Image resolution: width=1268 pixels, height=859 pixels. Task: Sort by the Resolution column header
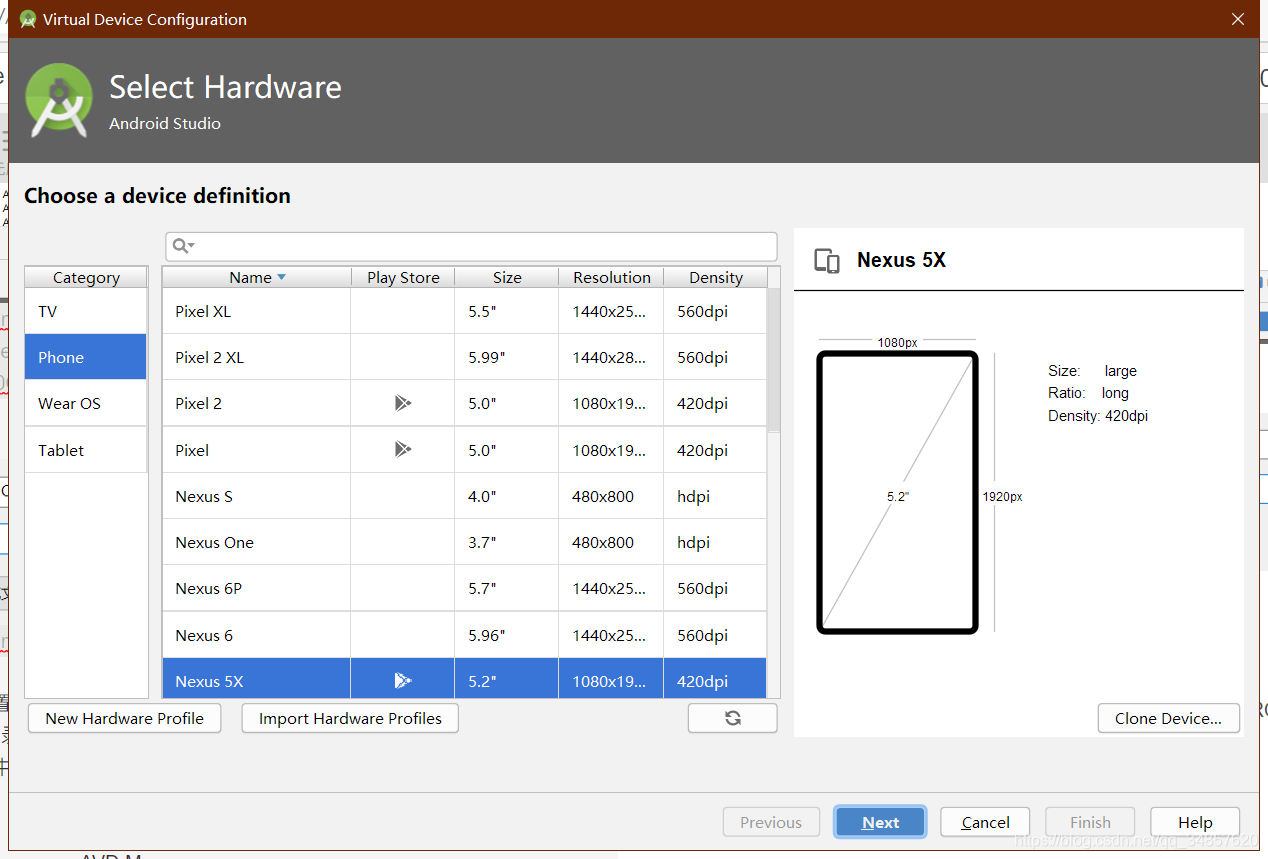coord(612,278)
